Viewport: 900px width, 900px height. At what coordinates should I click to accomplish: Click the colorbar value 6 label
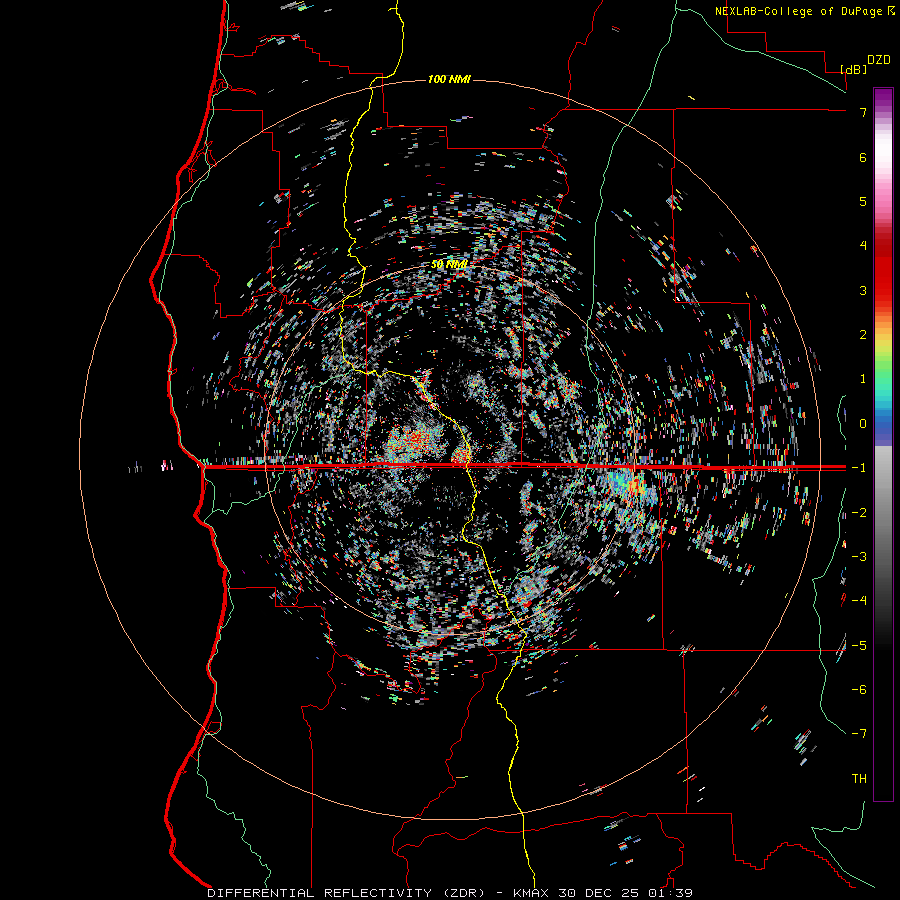[x=863, y=157]
